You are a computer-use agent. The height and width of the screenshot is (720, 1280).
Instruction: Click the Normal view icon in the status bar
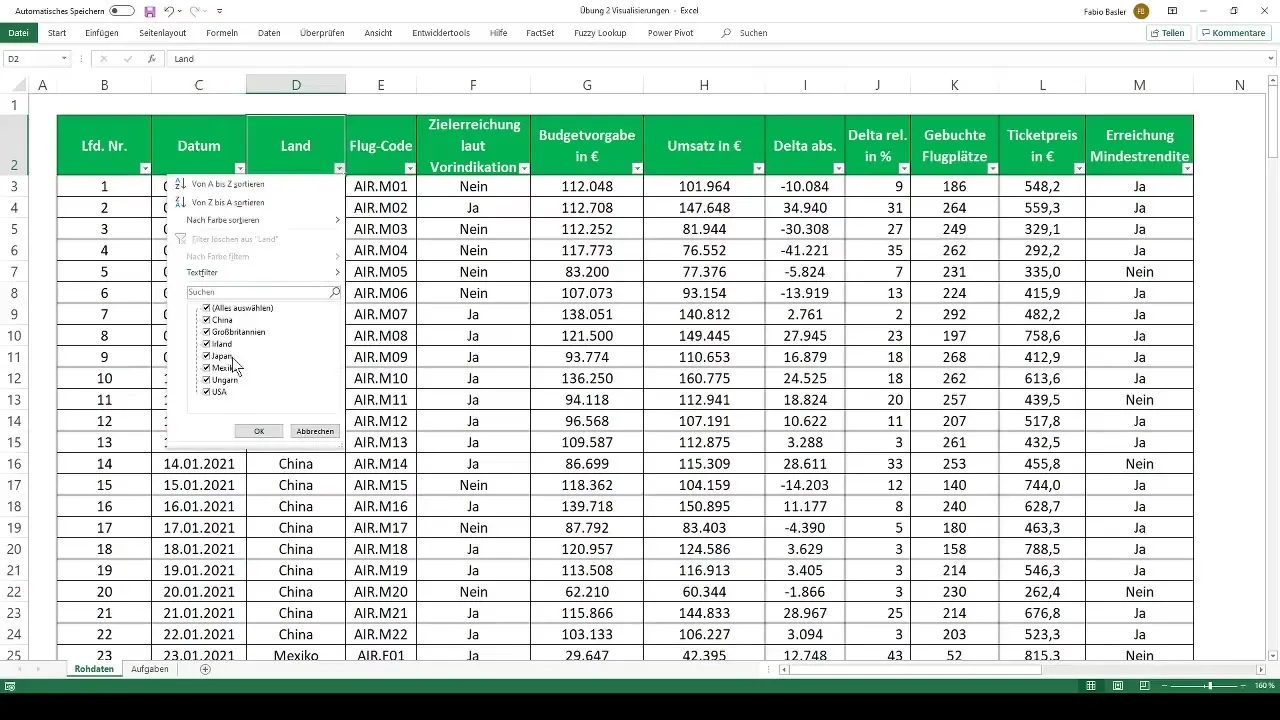click(1092, 686)
